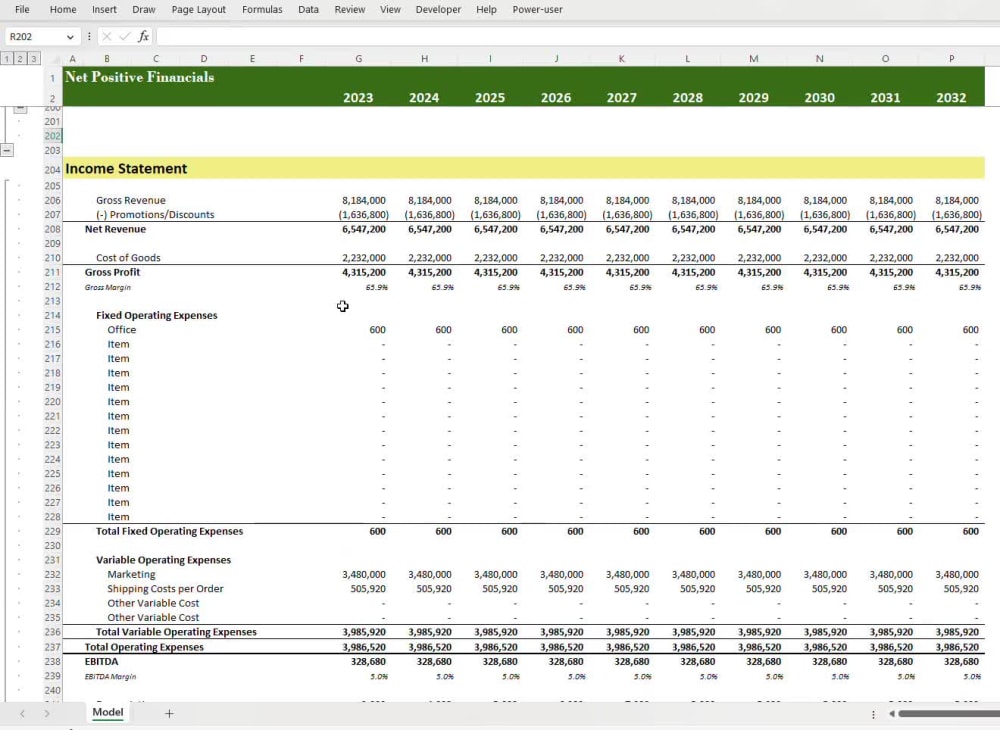
Task: Open the Formulas ribbon tab
Action: pyautogui.click(x=262, y=10)
